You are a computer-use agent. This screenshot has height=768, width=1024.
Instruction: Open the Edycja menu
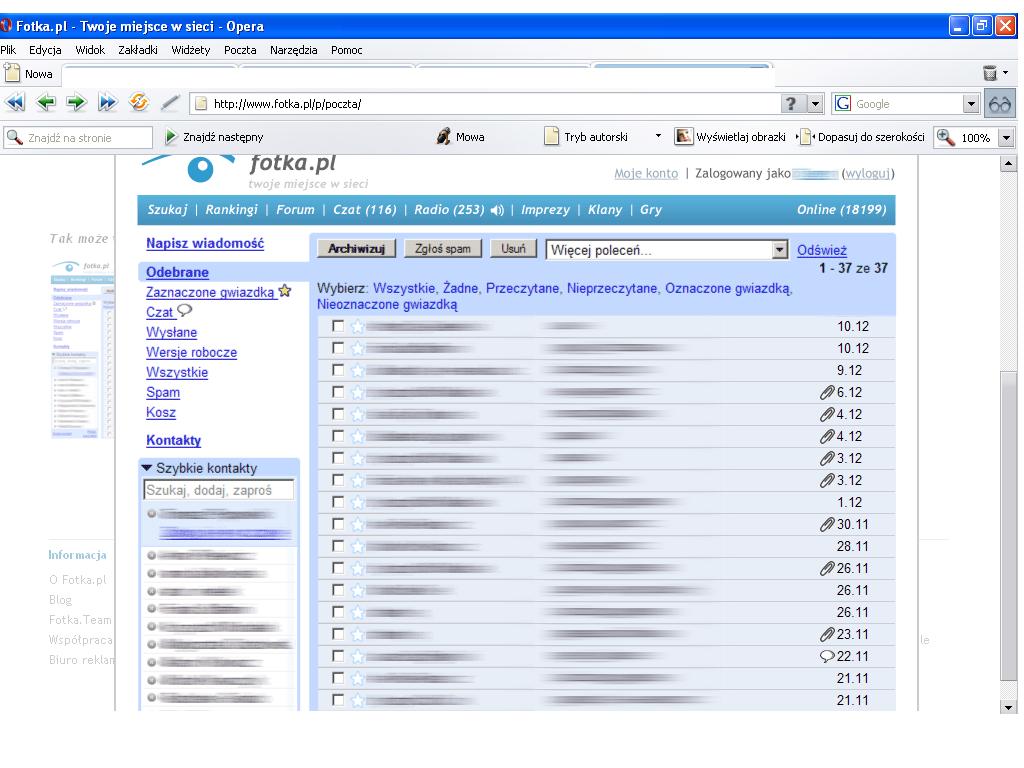point(45,50)
